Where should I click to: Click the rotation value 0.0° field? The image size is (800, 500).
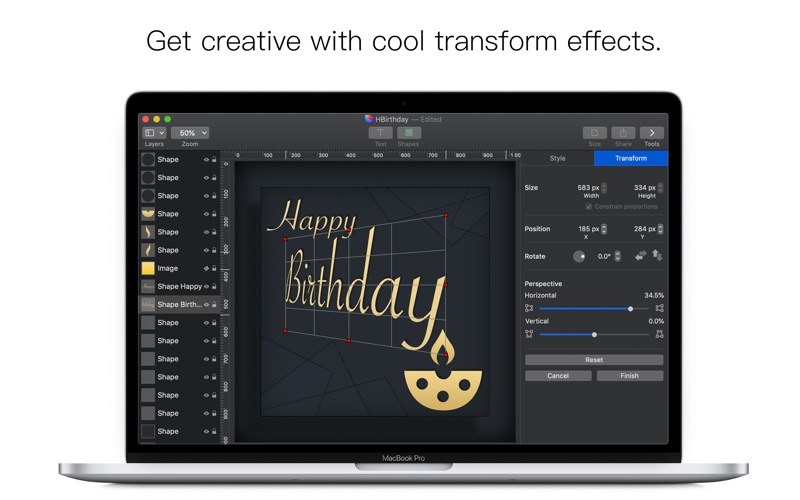(604, 256)
